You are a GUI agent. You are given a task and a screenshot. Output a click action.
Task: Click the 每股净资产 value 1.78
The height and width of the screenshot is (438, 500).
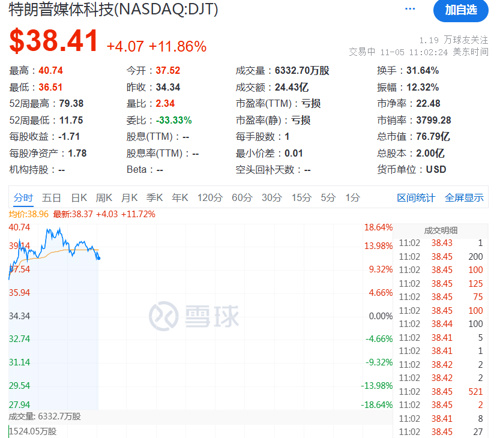coord(77,153)
